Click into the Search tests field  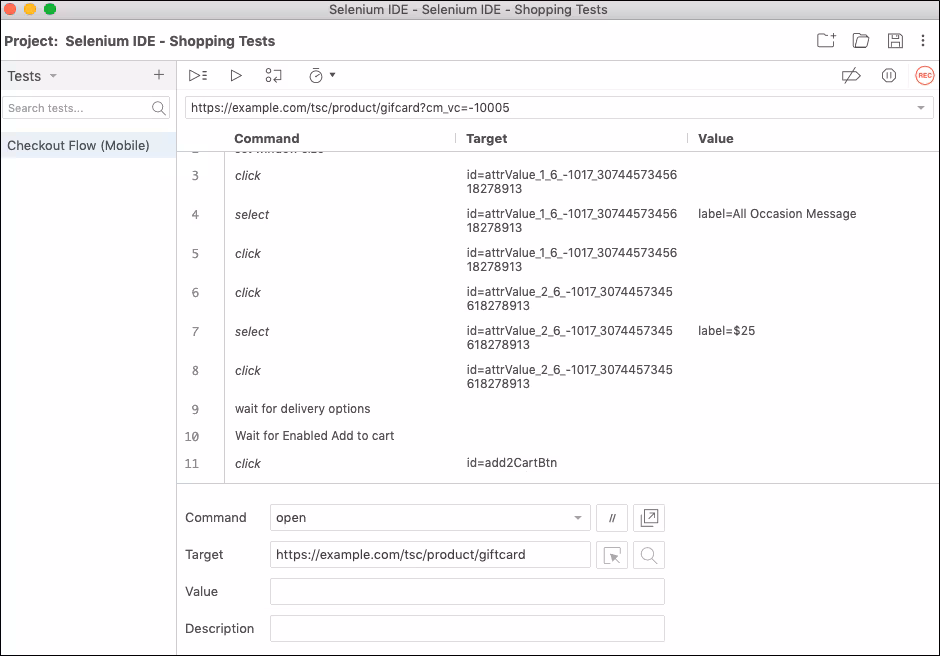tap(76, 108)
